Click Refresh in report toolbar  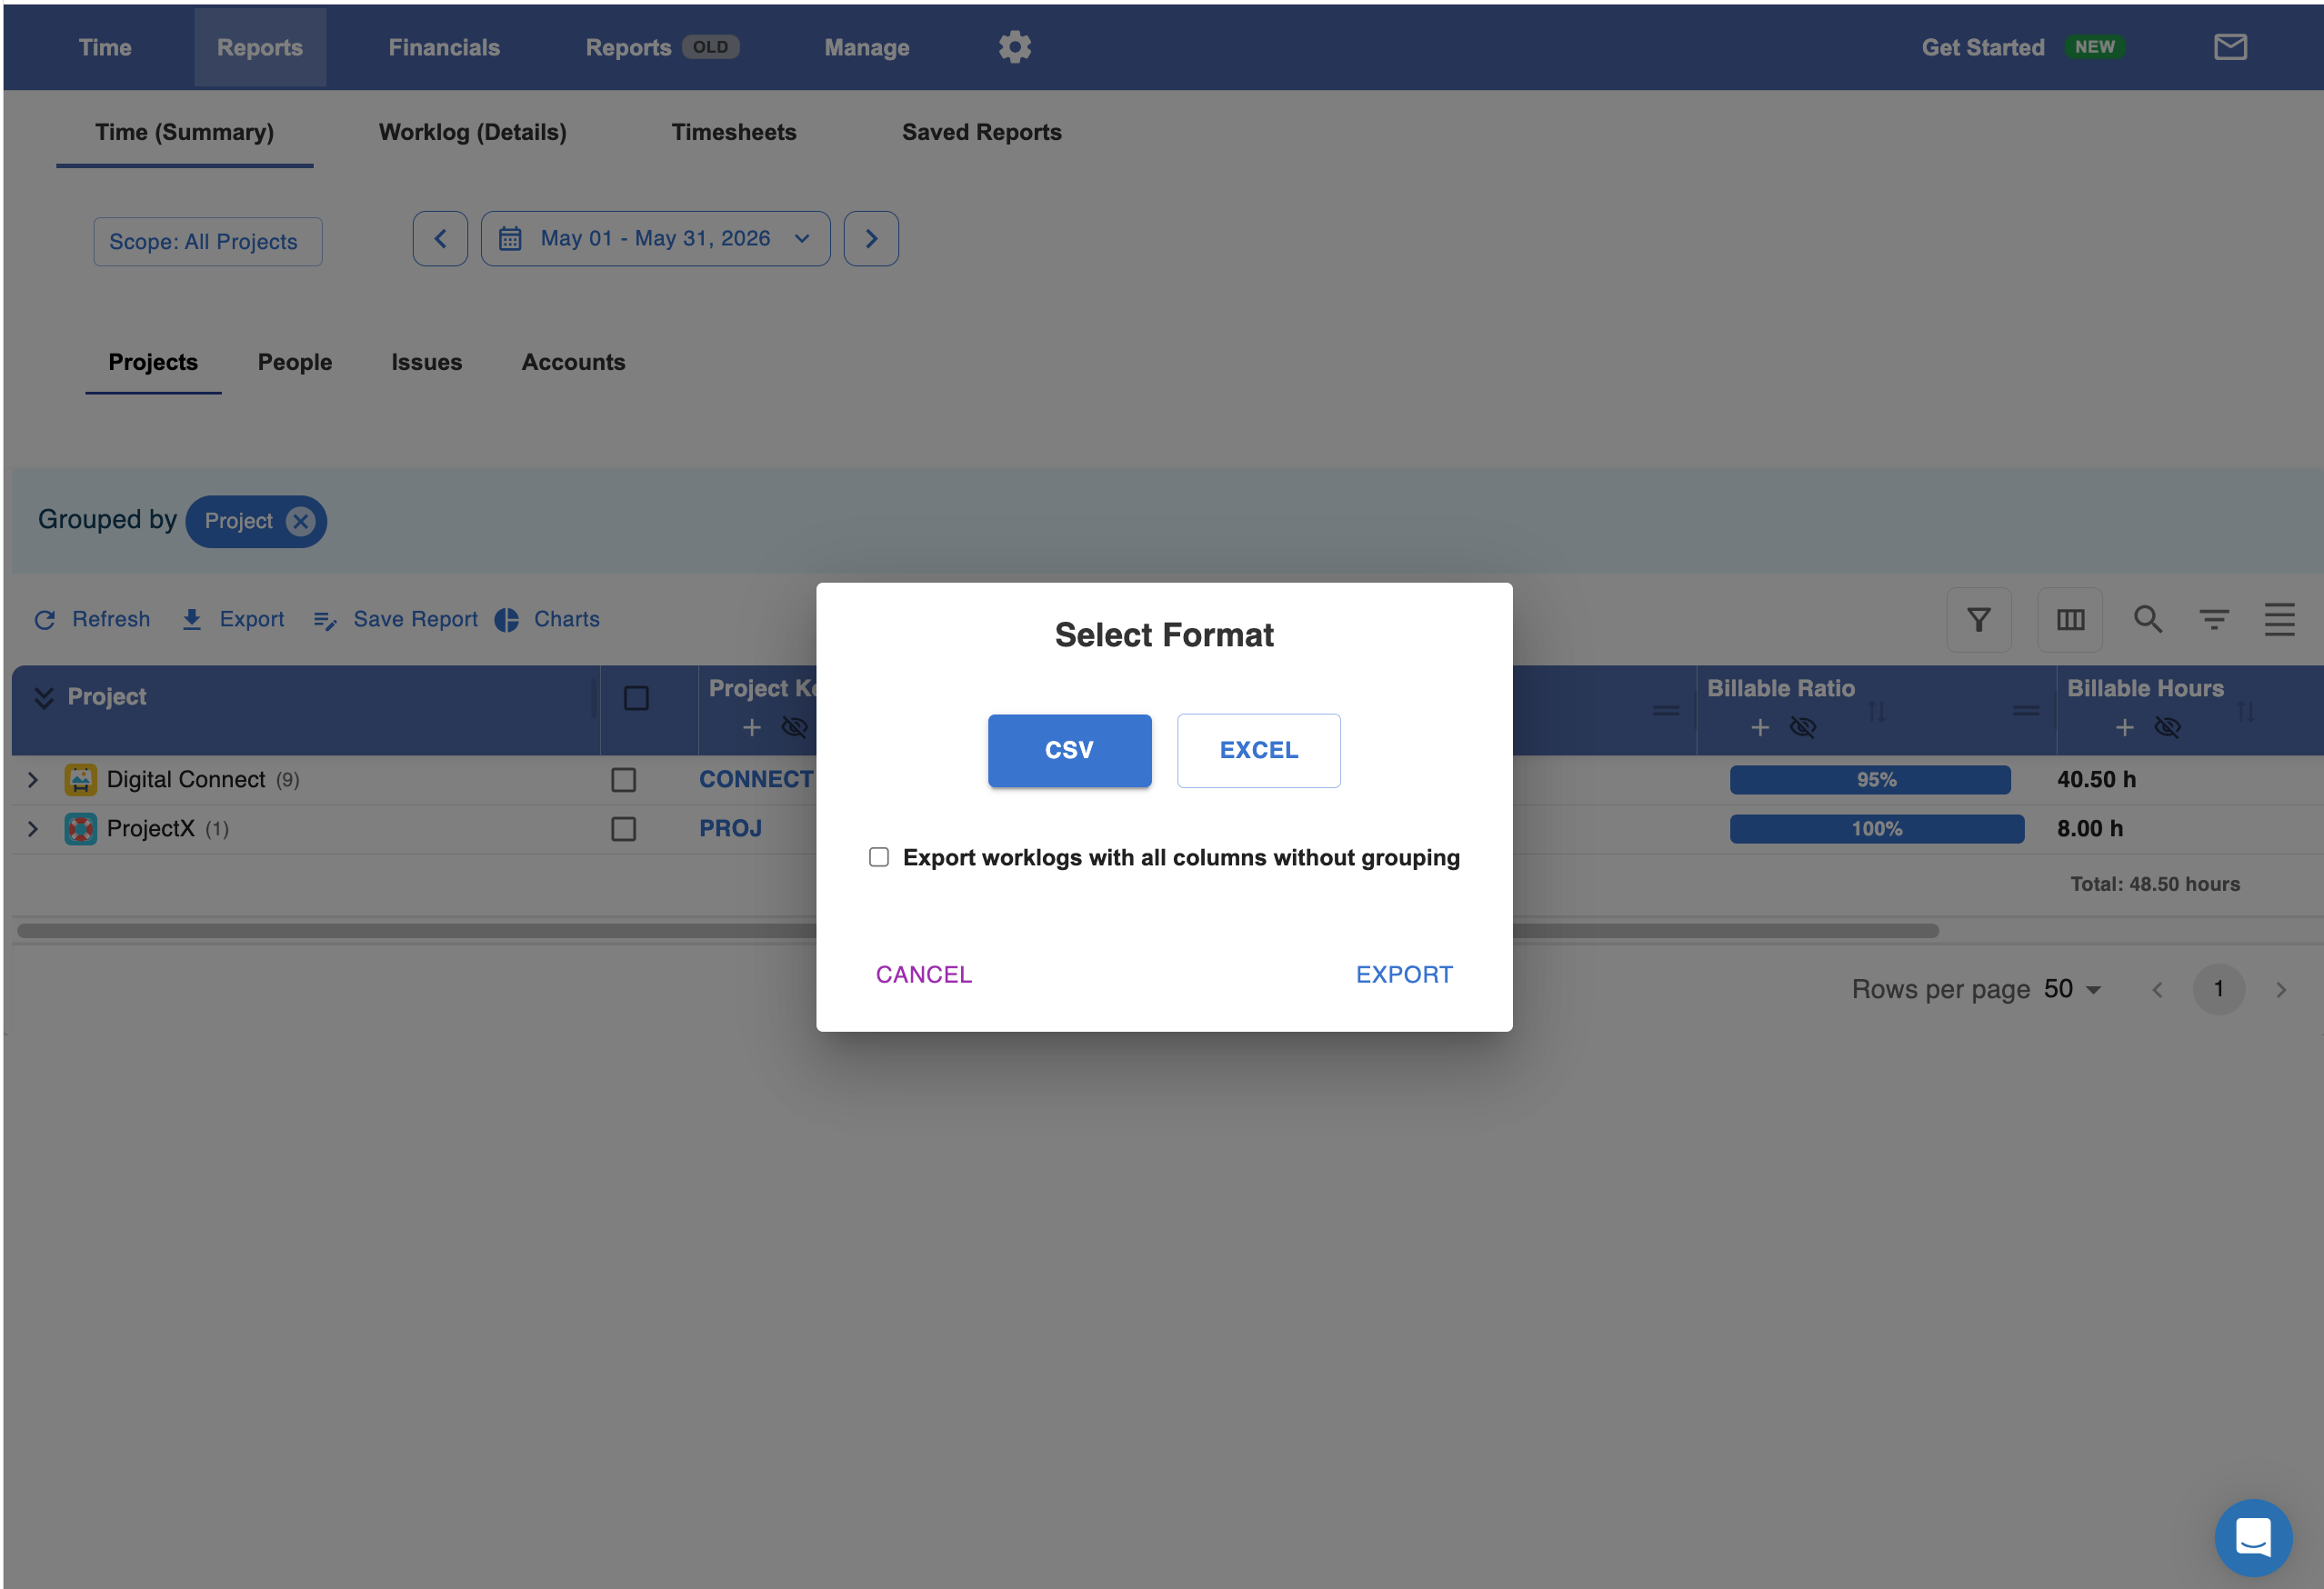(x=92, y=620)
